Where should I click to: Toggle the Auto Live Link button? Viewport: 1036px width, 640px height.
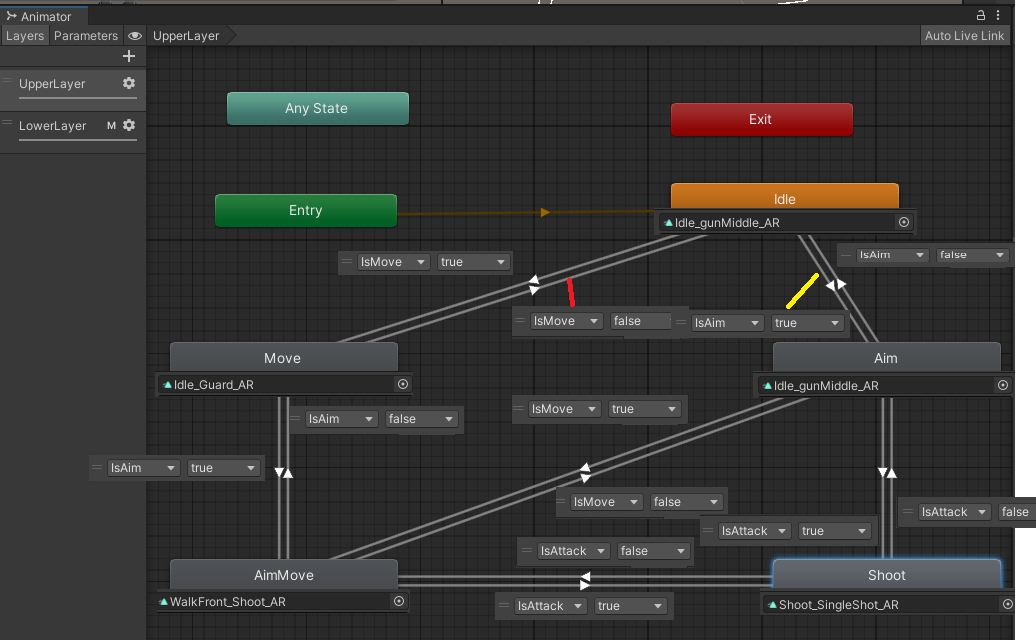964,36
